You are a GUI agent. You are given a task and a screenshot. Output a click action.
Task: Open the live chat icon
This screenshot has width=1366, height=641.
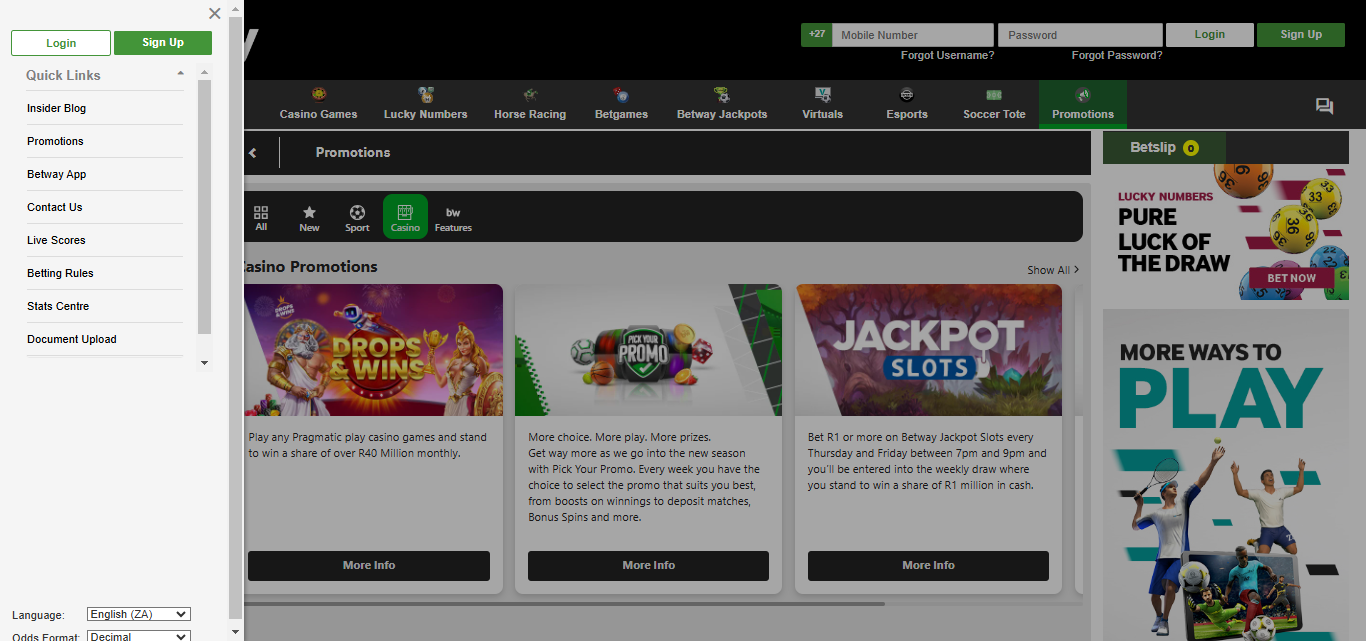[1324, 106]
